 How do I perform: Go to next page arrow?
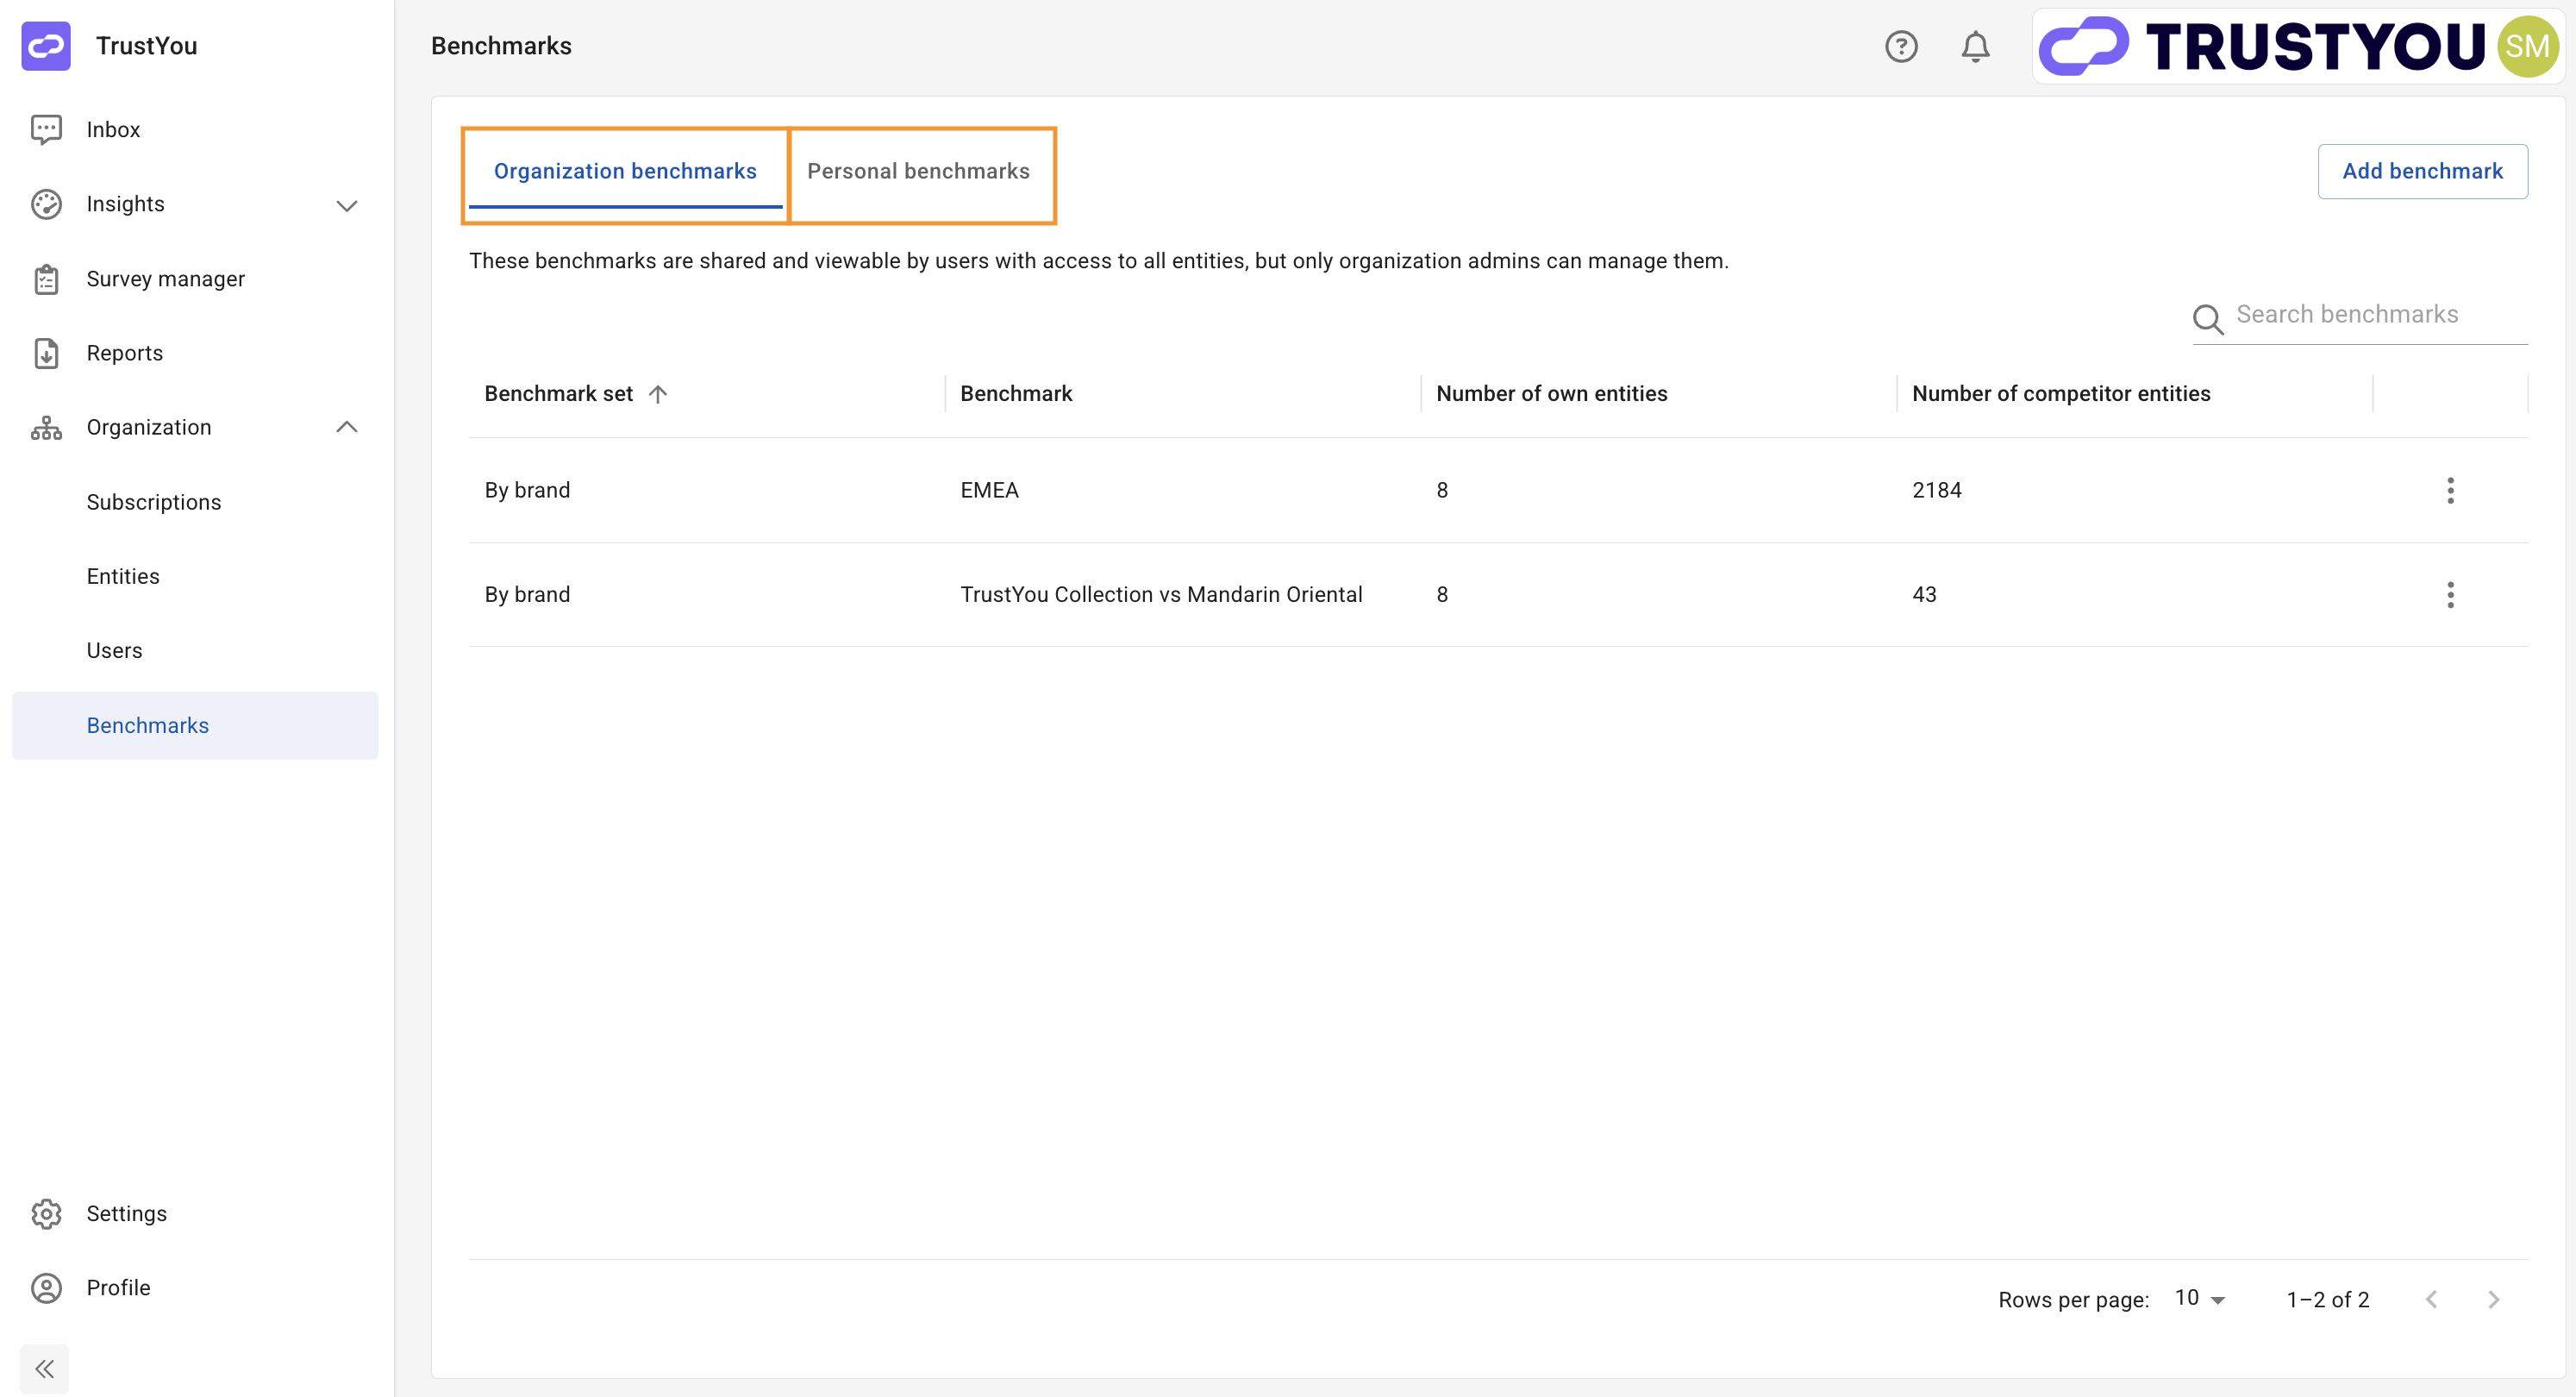tap(2493, 1299)
